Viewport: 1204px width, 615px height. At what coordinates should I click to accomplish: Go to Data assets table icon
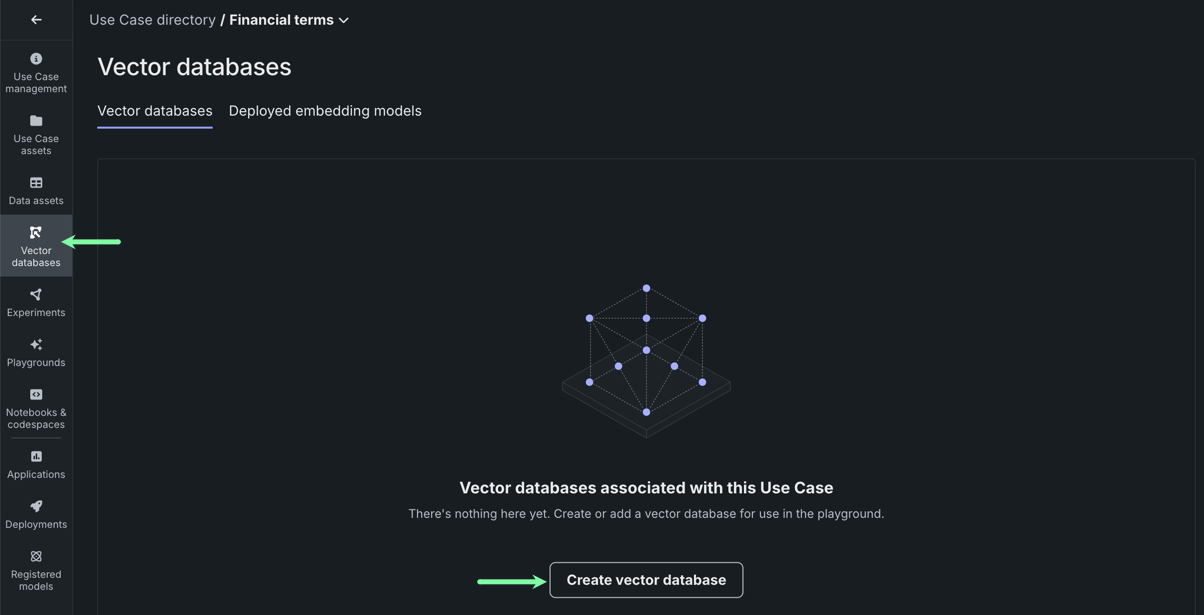click(x=36, y=183)
